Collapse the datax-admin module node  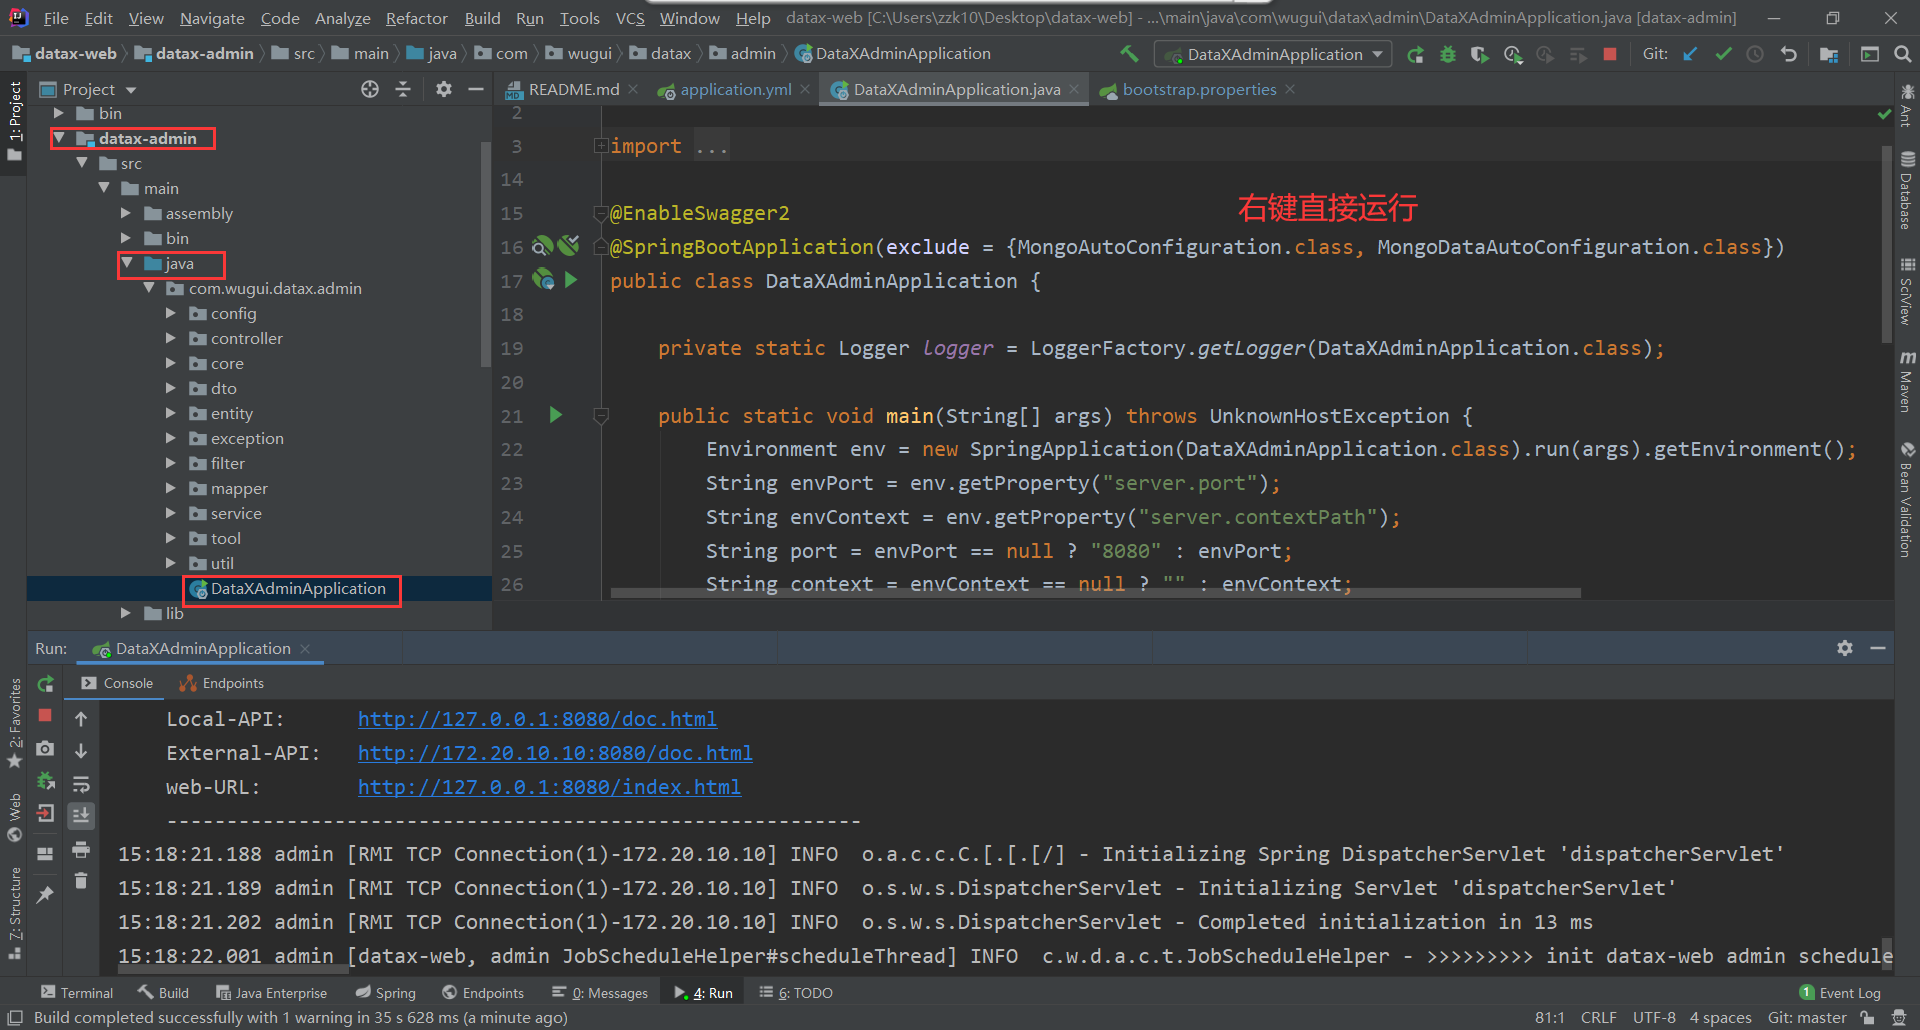[60, 138]
